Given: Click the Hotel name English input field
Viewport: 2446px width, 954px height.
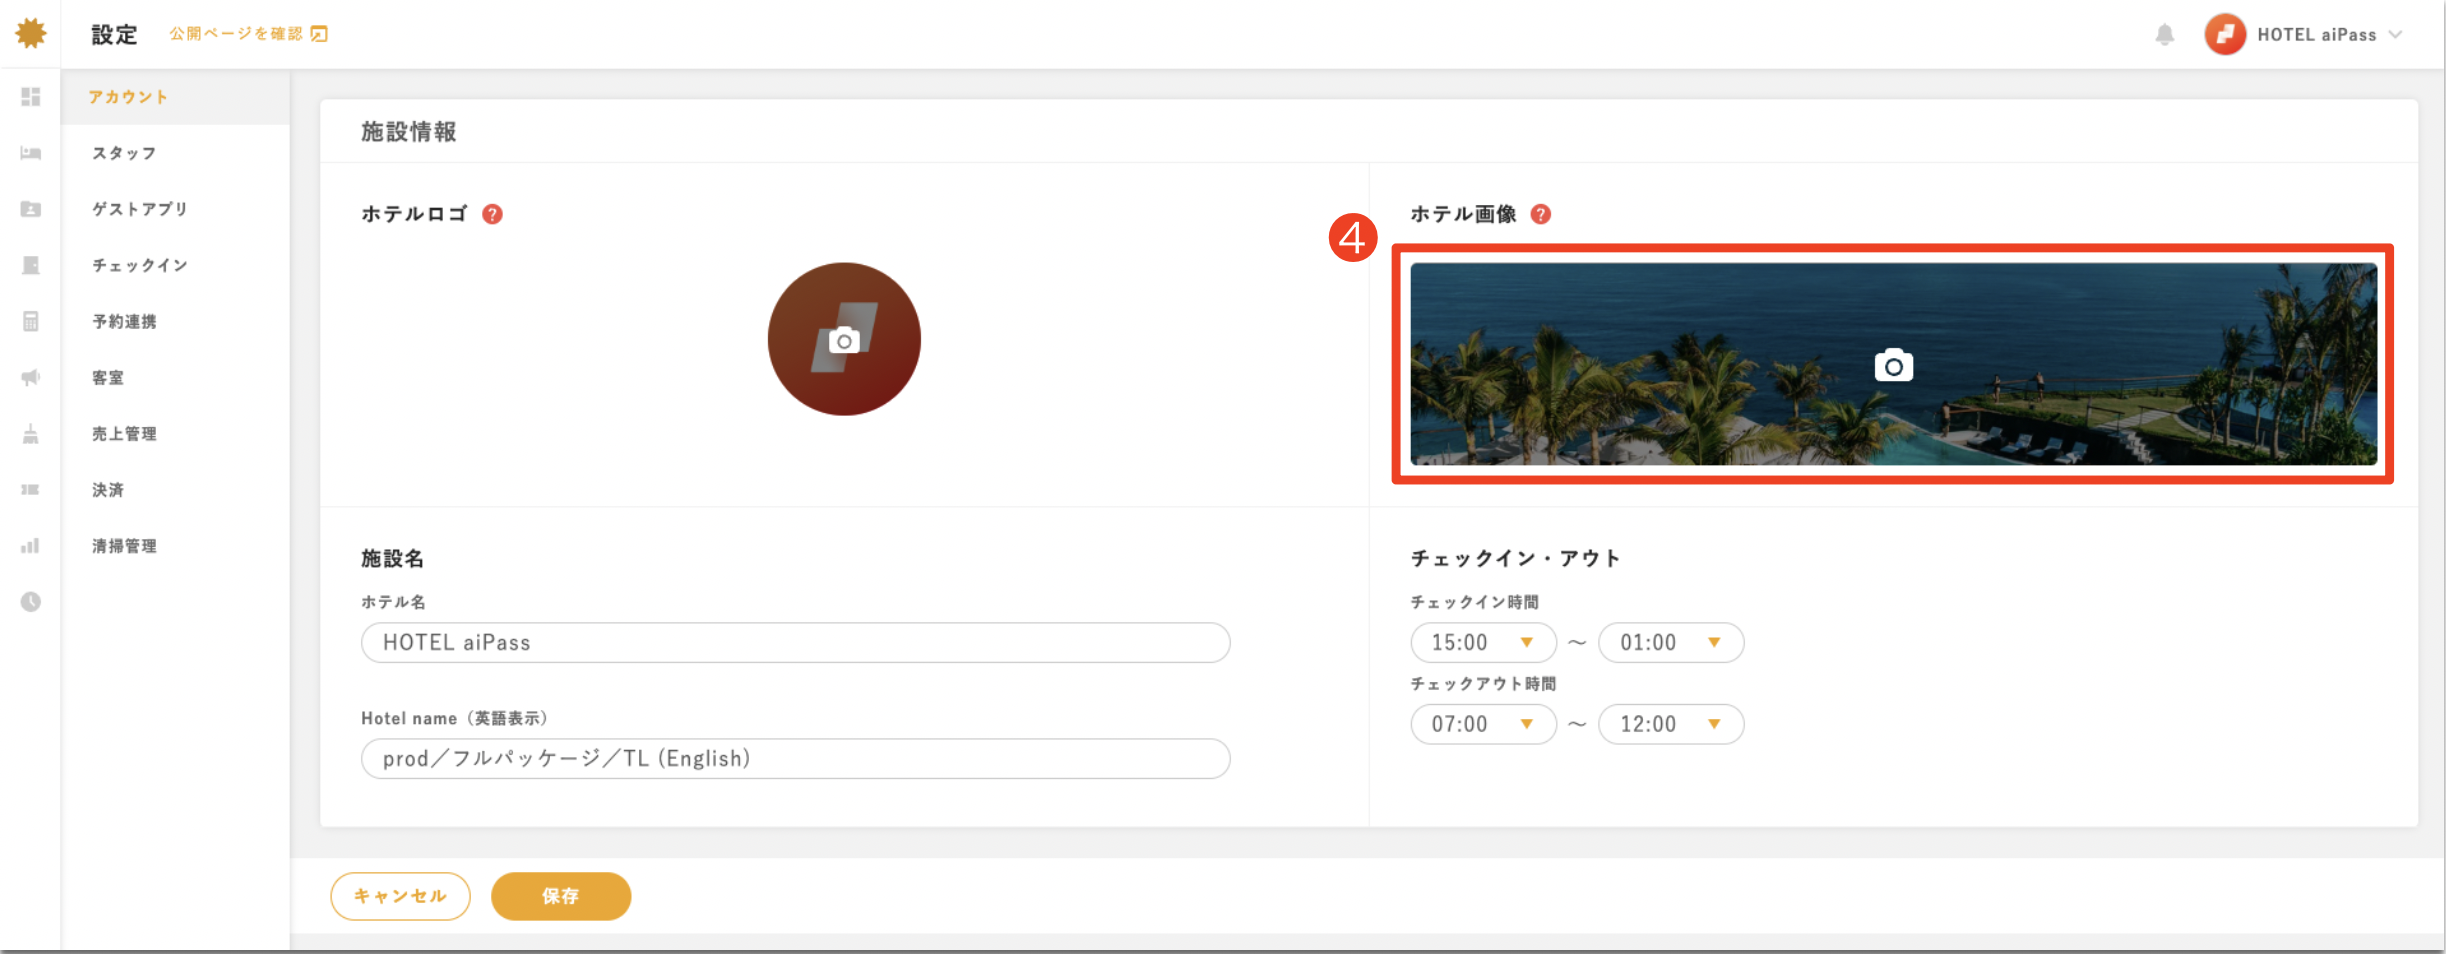Looking at the screenshot, I should [x=795, y=758].
